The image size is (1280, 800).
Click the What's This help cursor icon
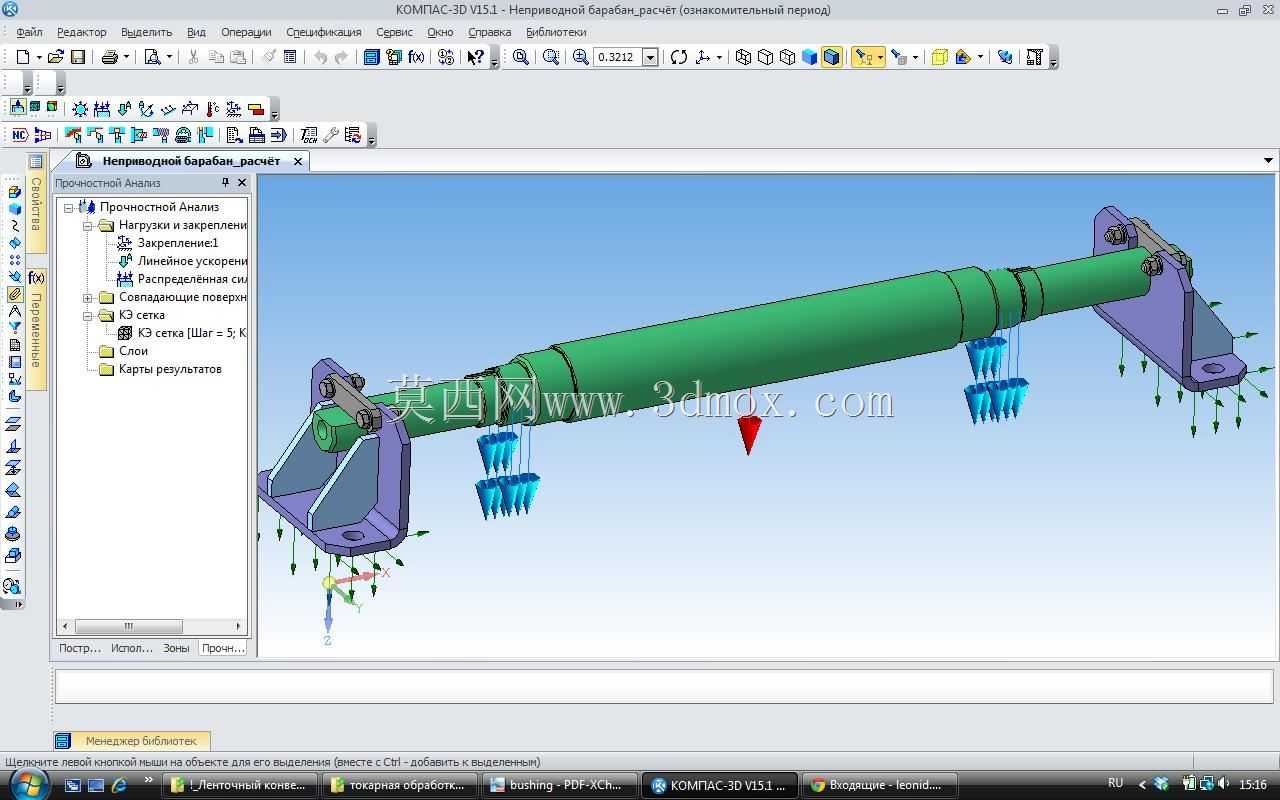(x=476, y=57)
